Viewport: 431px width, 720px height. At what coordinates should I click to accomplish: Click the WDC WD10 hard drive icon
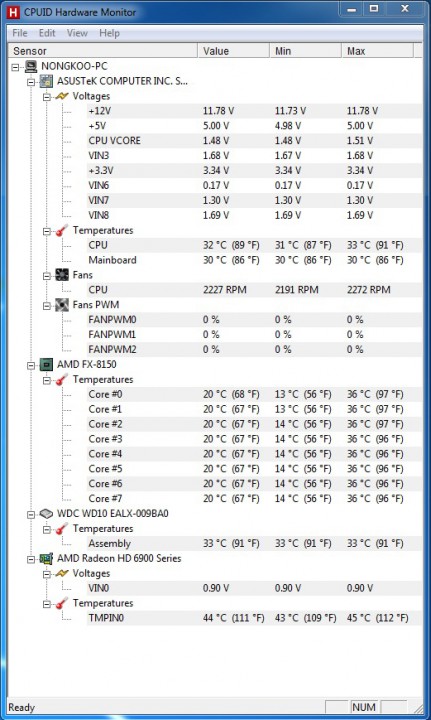point(46,513)
